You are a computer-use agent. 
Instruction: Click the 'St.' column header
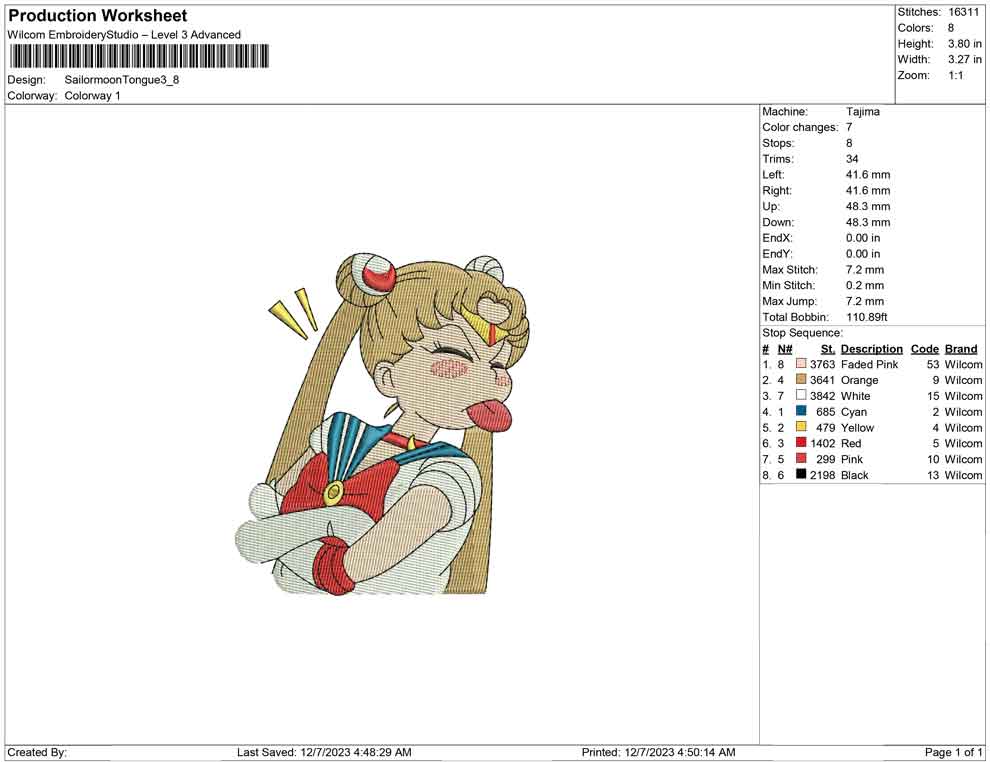tap(828, 349)
